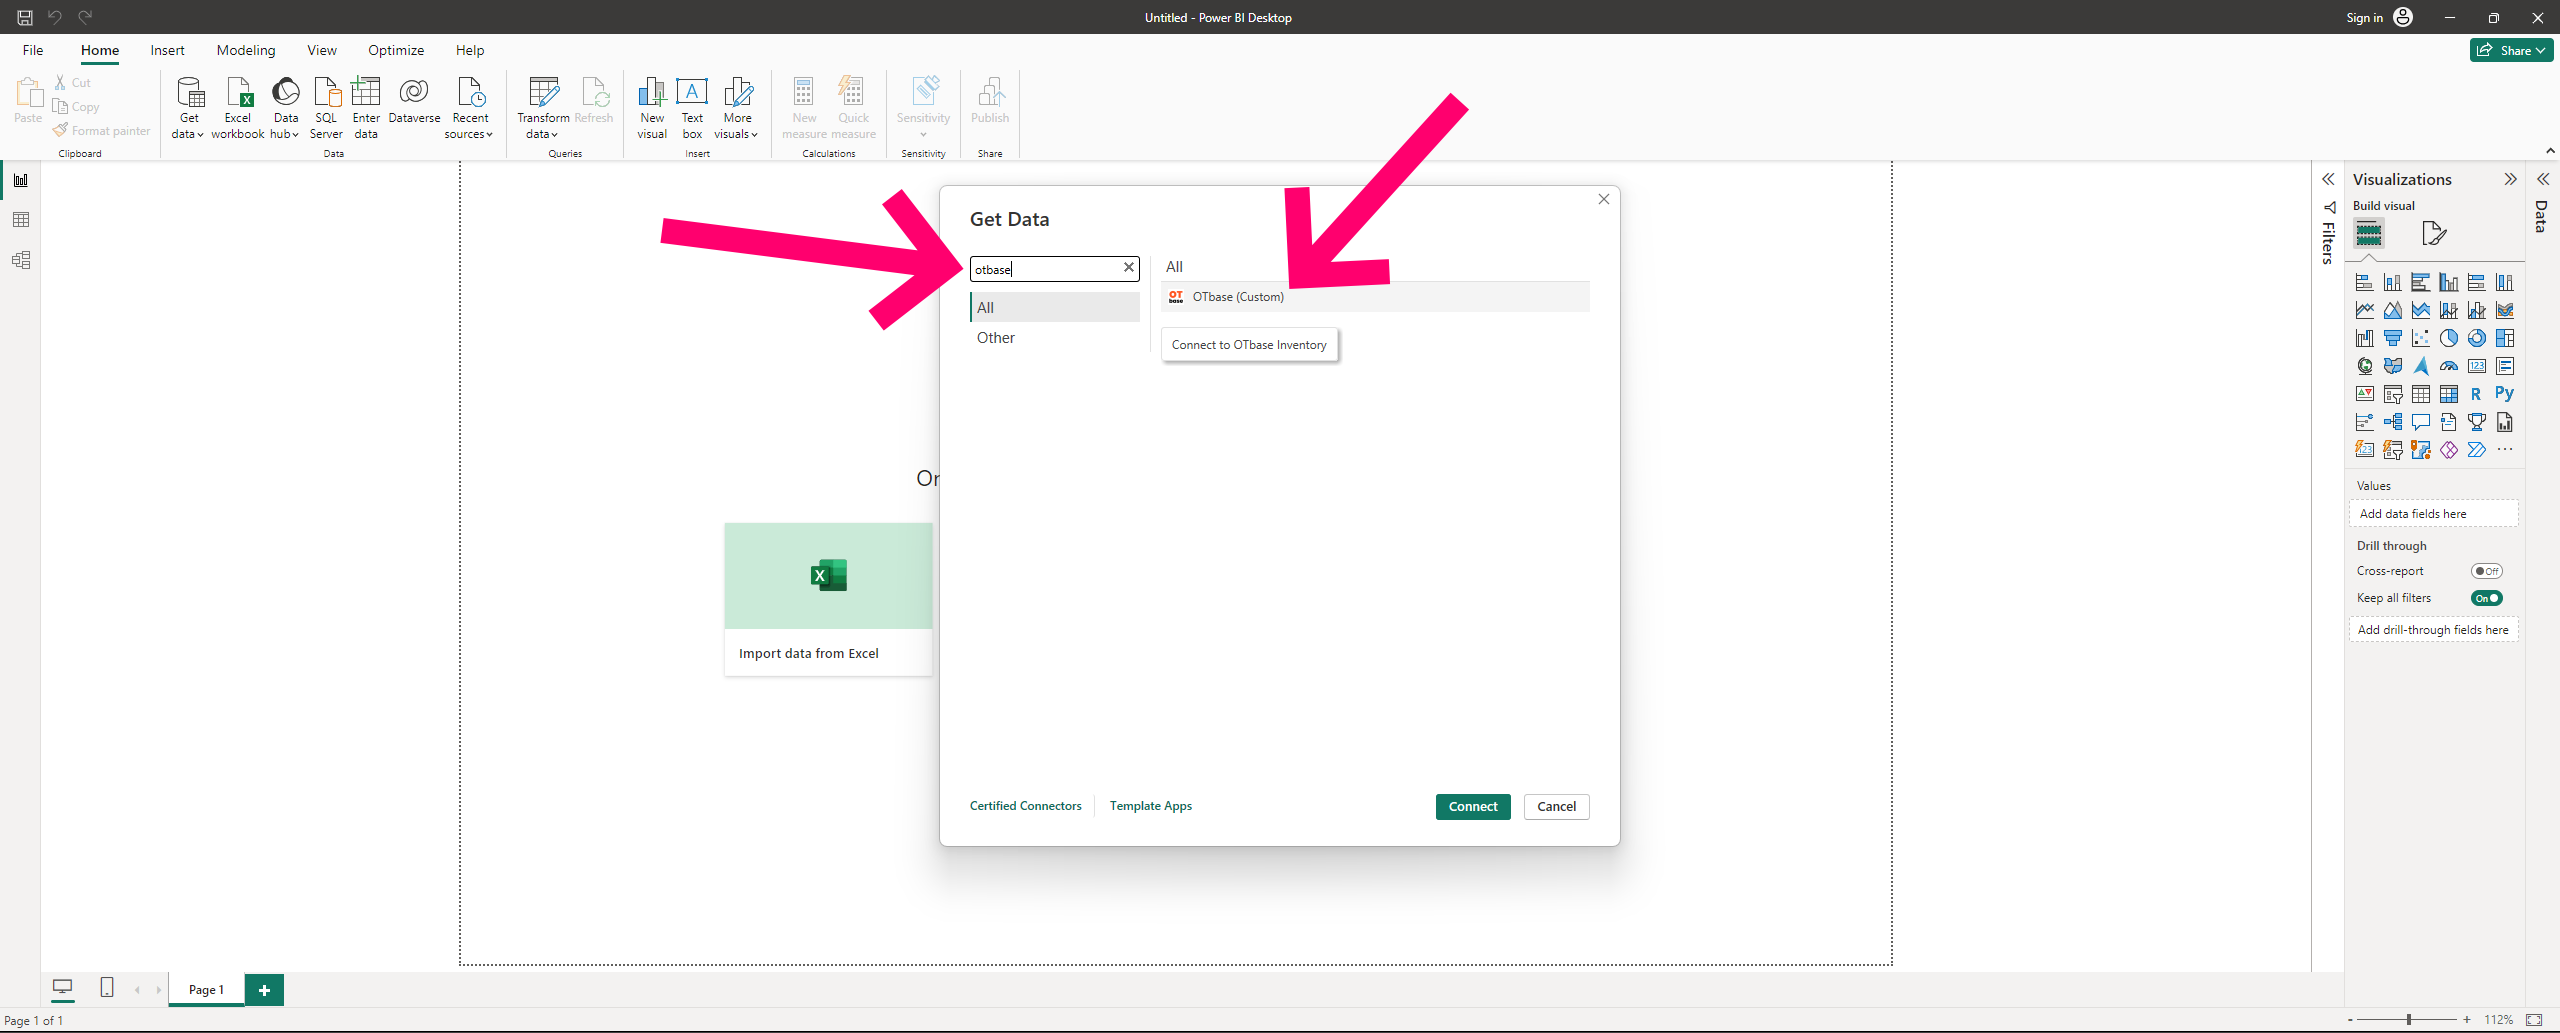Select the donut chart visual
The height and width of the screenshot is (1033, 2560).
[x=2476, y=338]
